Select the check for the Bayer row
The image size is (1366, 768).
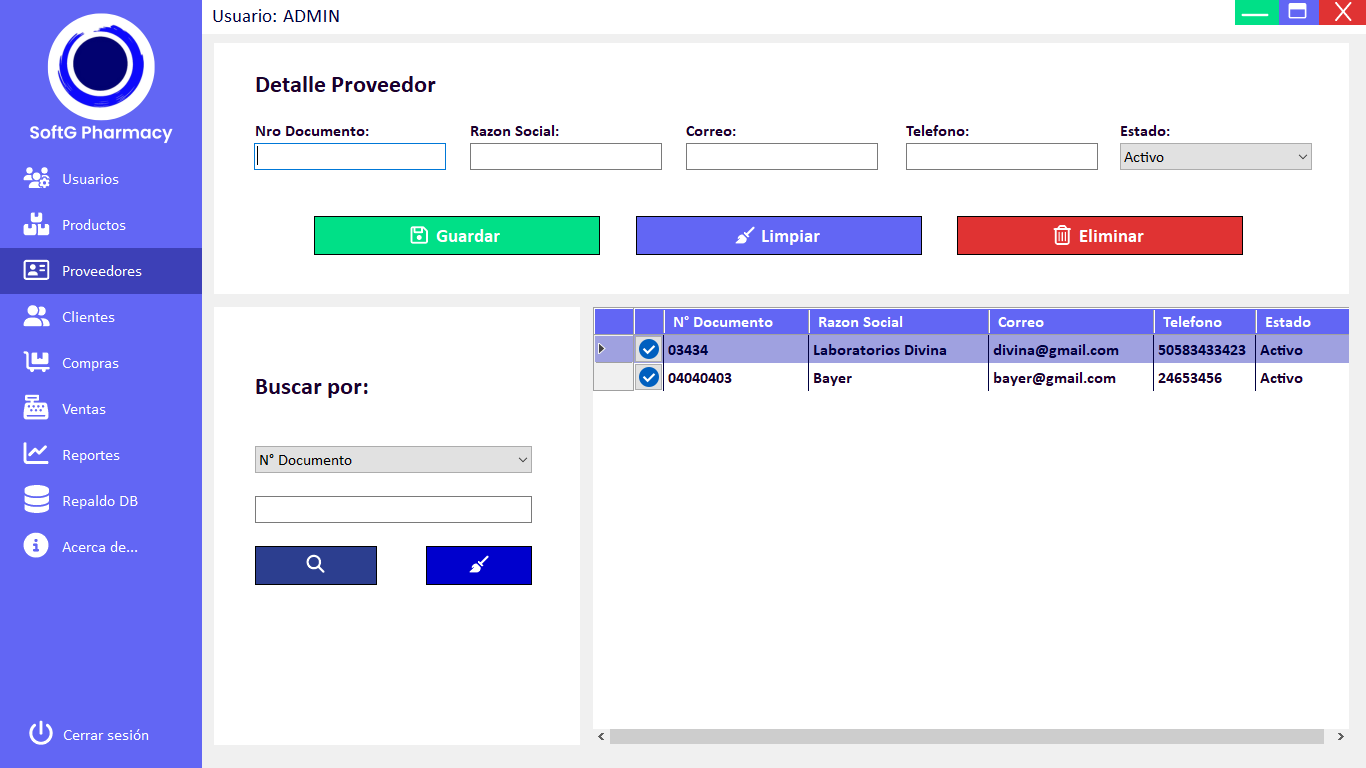pyautogui.click(x=649, y=377)
